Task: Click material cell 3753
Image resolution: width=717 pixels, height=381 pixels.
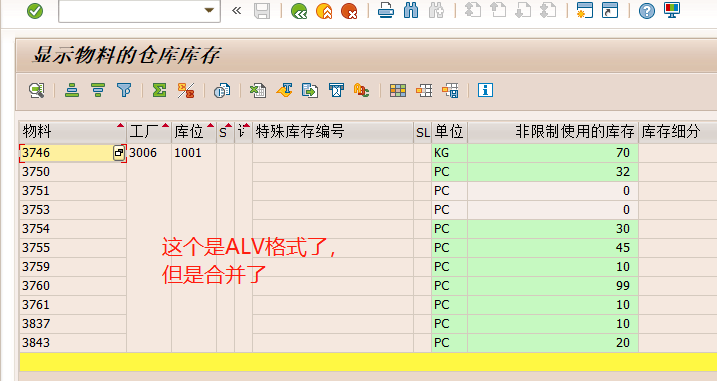Action: tap(73, 210)
